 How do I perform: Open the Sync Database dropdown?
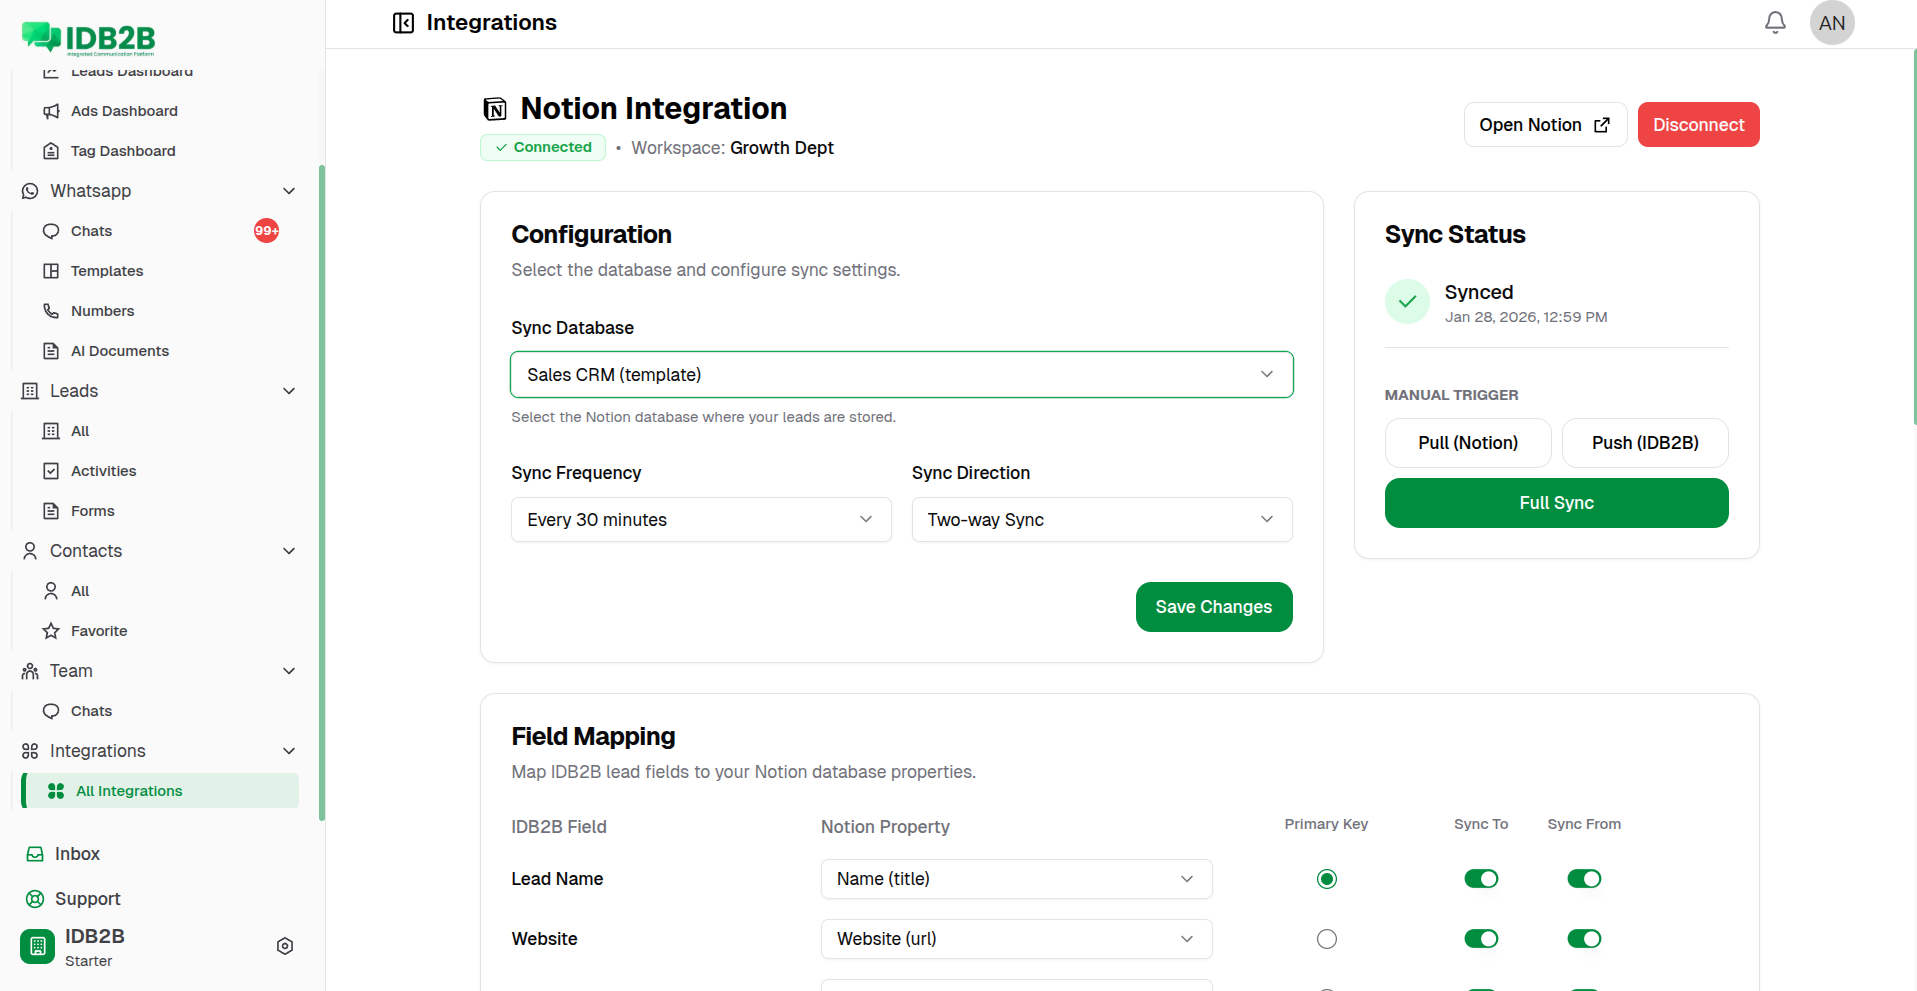click(901, 374)
